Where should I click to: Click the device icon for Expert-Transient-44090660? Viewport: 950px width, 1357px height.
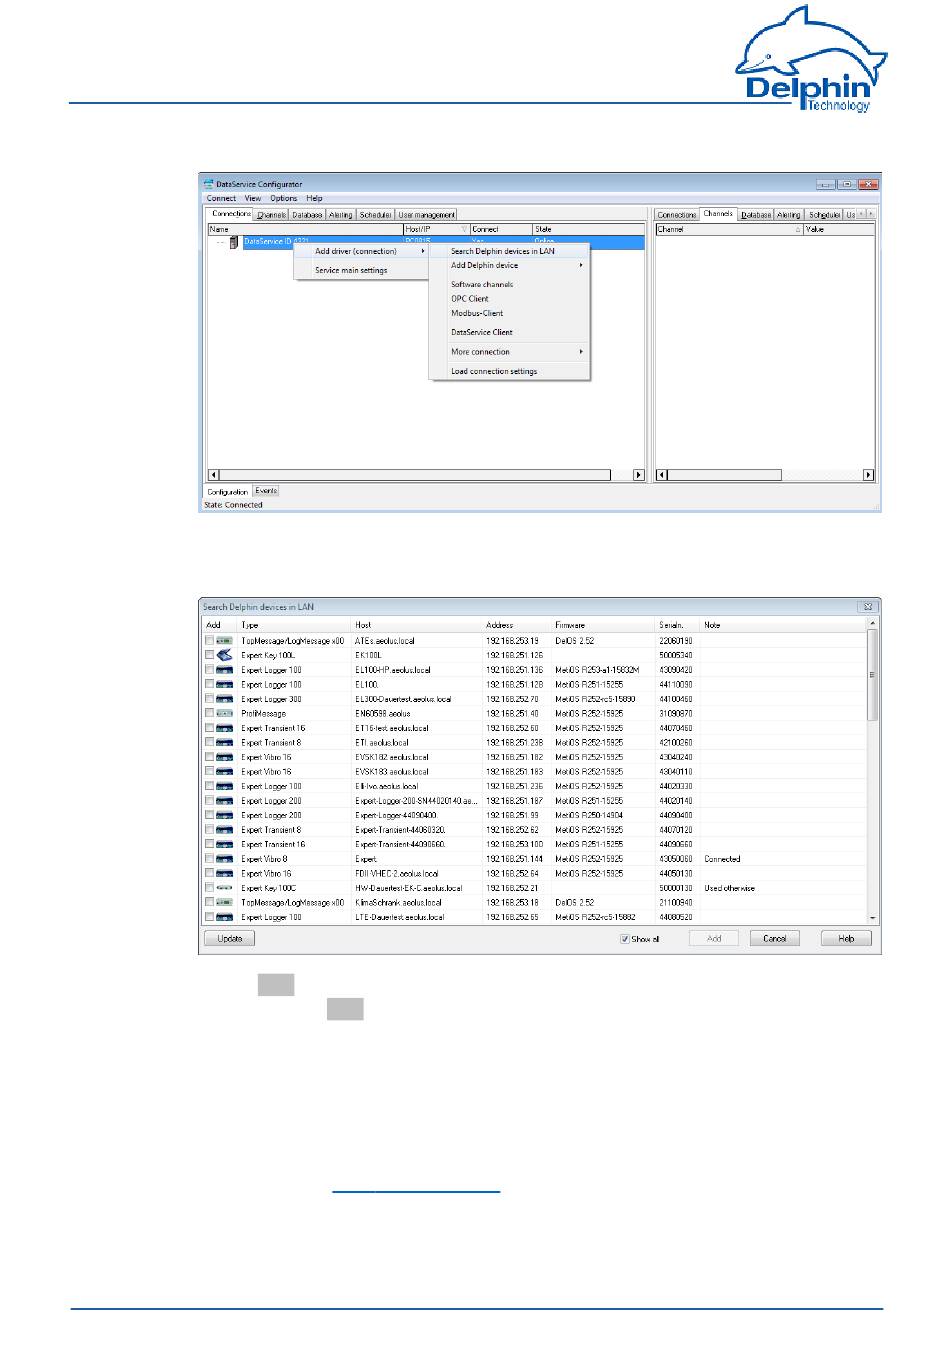[224, 844]
